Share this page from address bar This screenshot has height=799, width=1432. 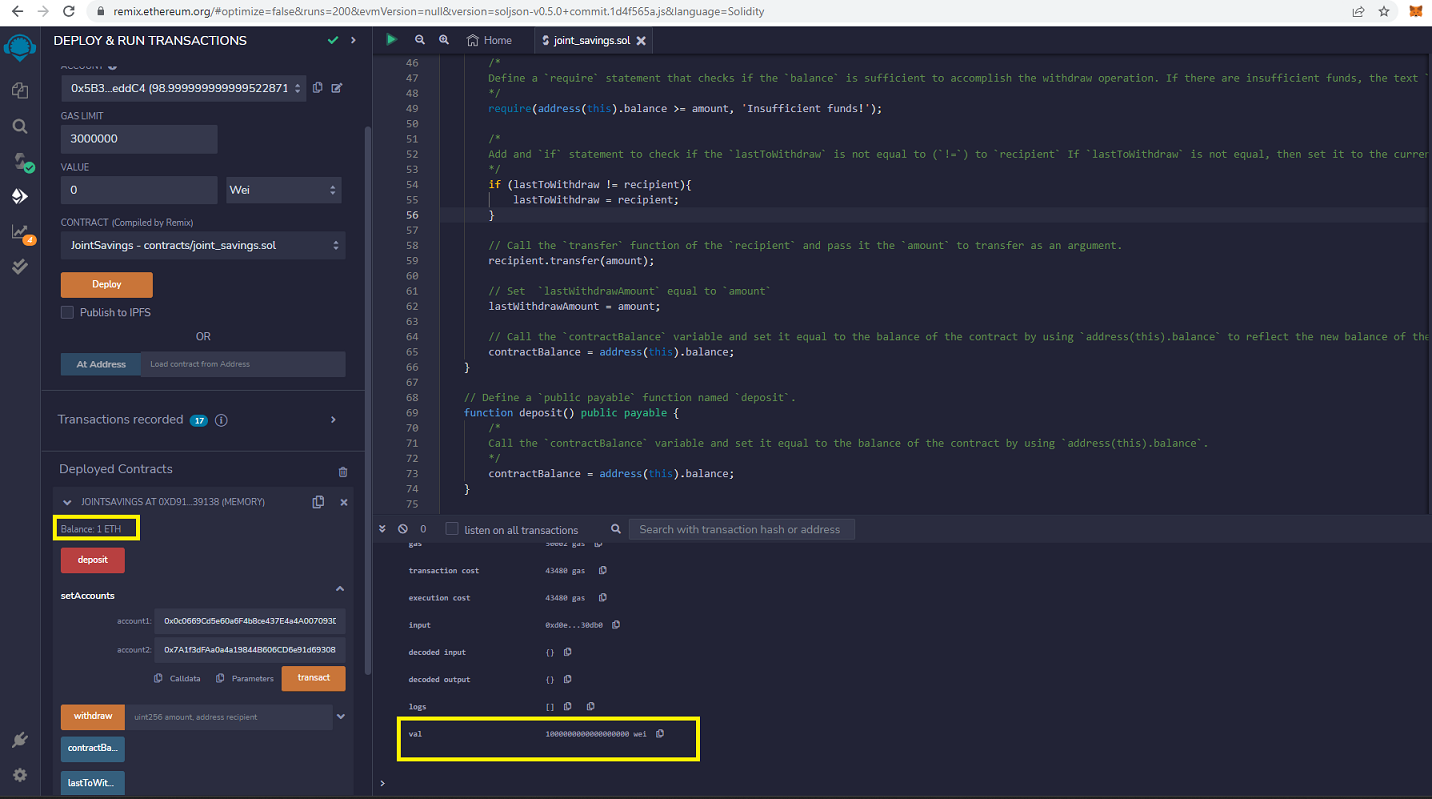click(x=1358, y=11)
